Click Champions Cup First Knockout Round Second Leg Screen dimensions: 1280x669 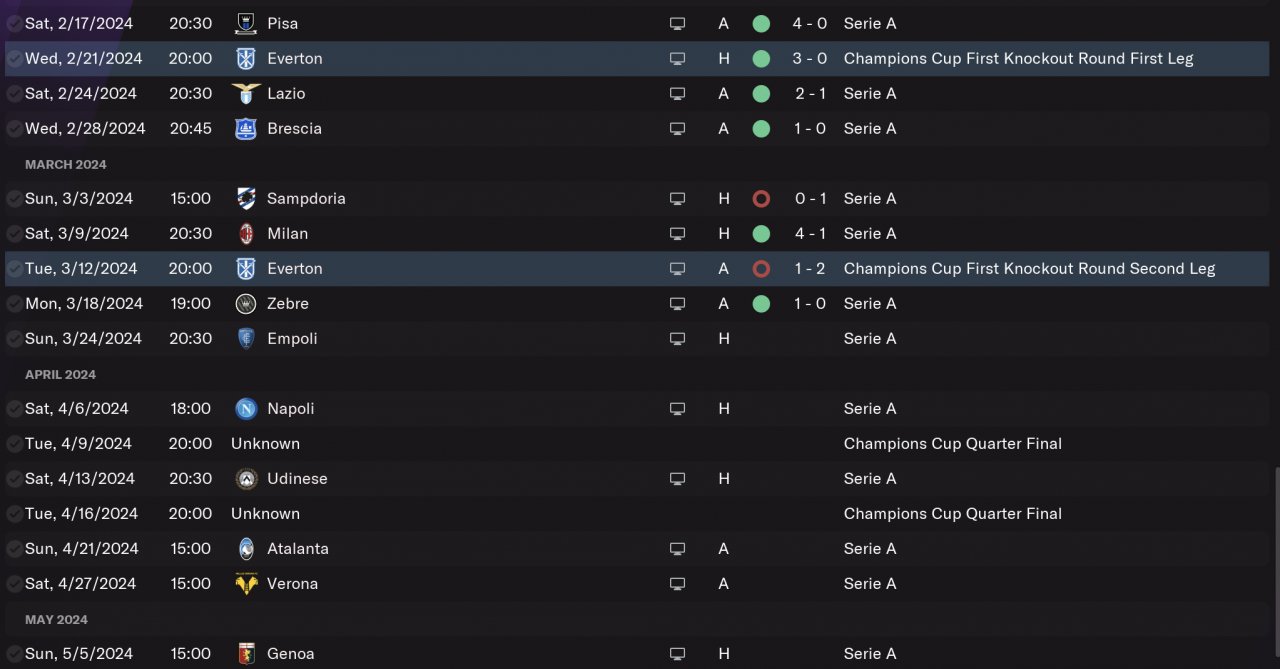[x=1029, y=268]
